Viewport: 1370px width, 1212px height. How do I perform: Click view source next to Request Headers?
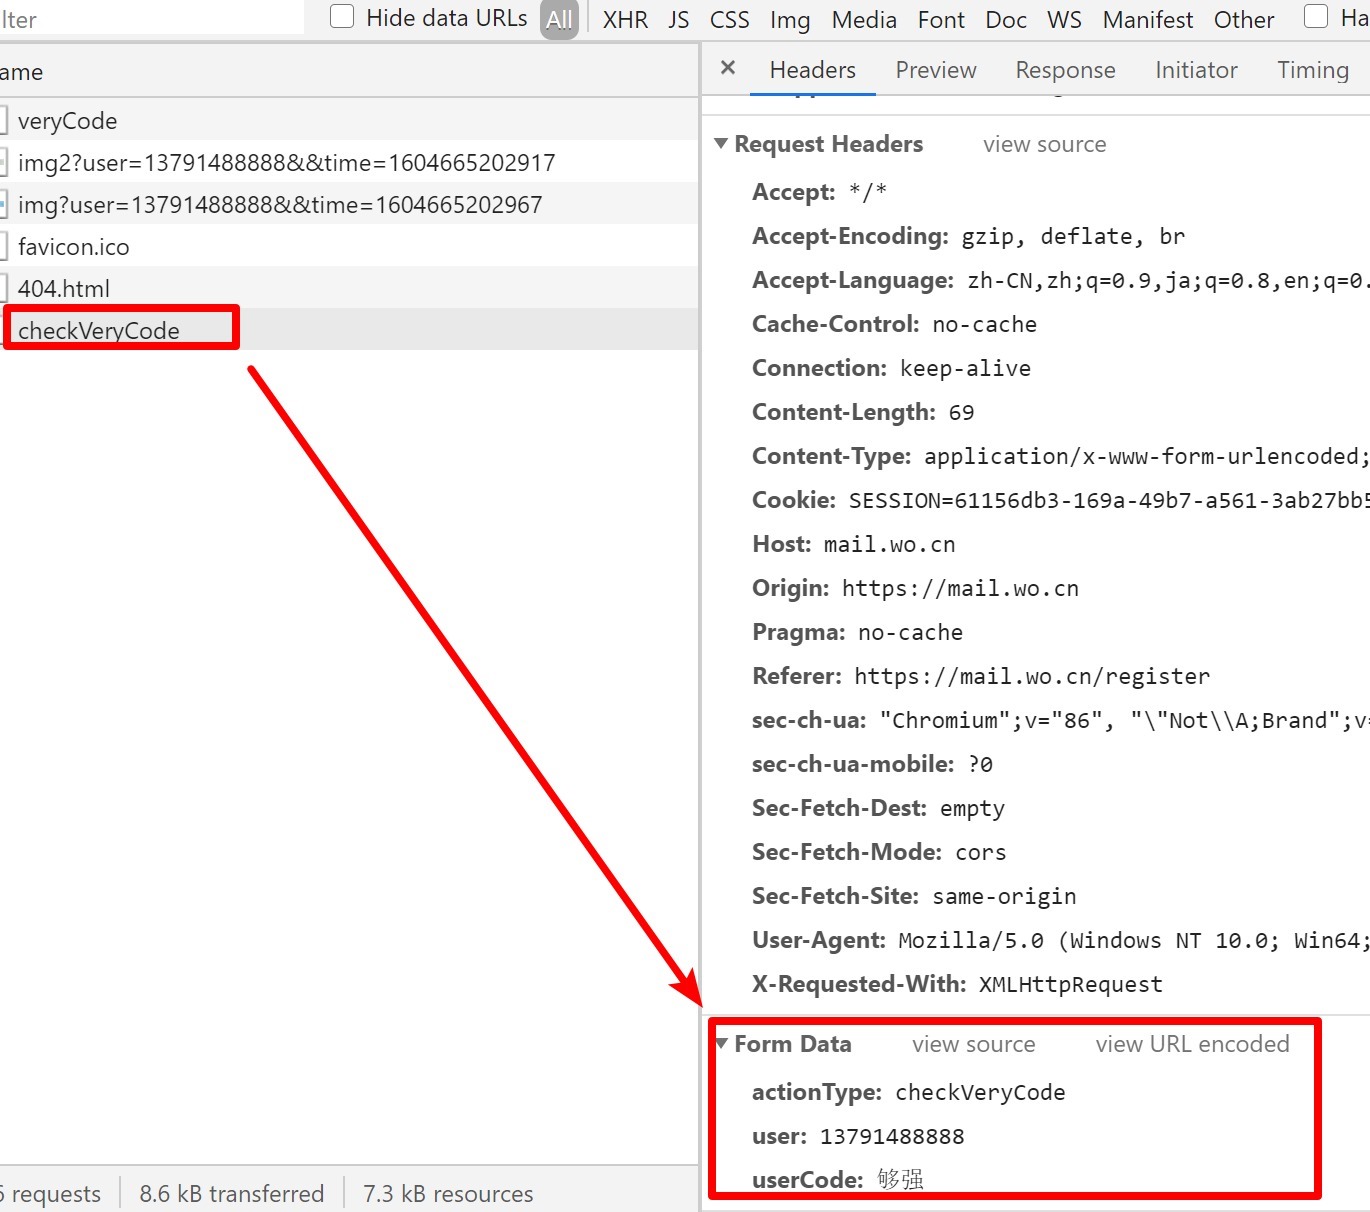[x=1044, y=144]
